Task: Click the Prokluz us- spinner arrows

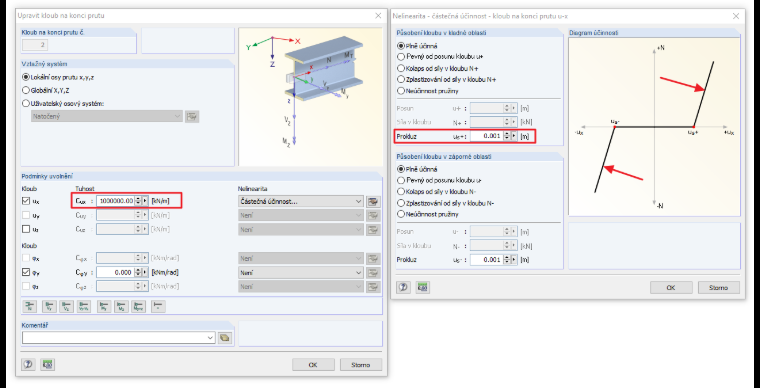Action: coord(507,260)
